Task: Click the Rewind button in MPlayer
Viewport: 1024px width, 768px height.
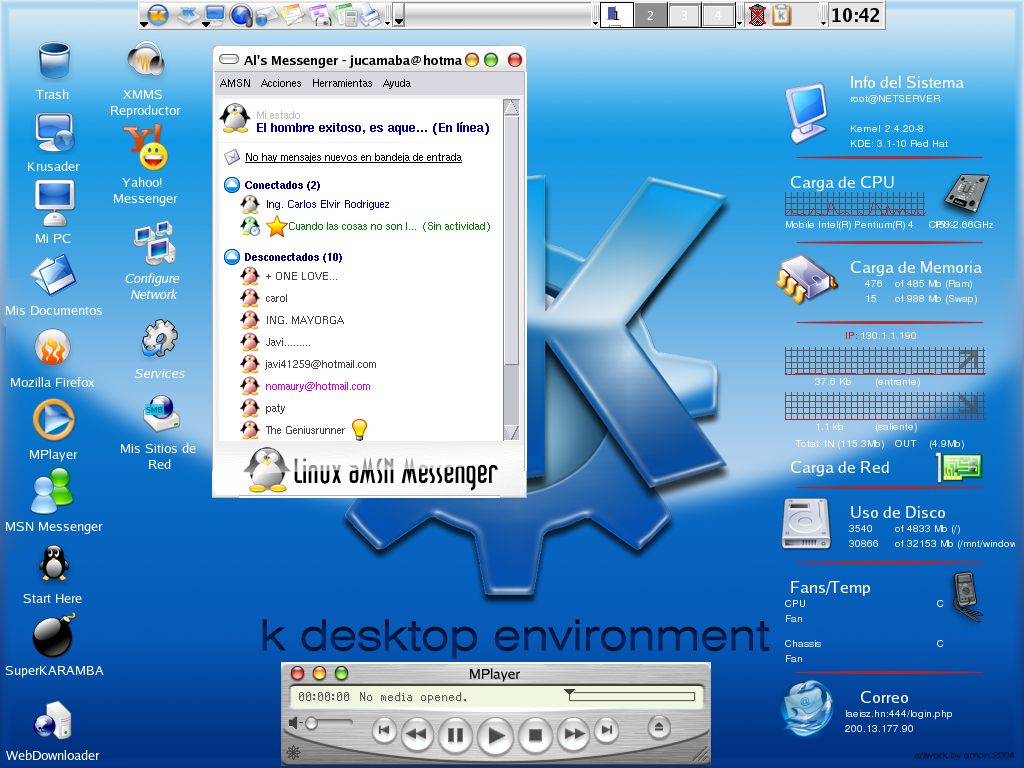Action: coord(417,733)
